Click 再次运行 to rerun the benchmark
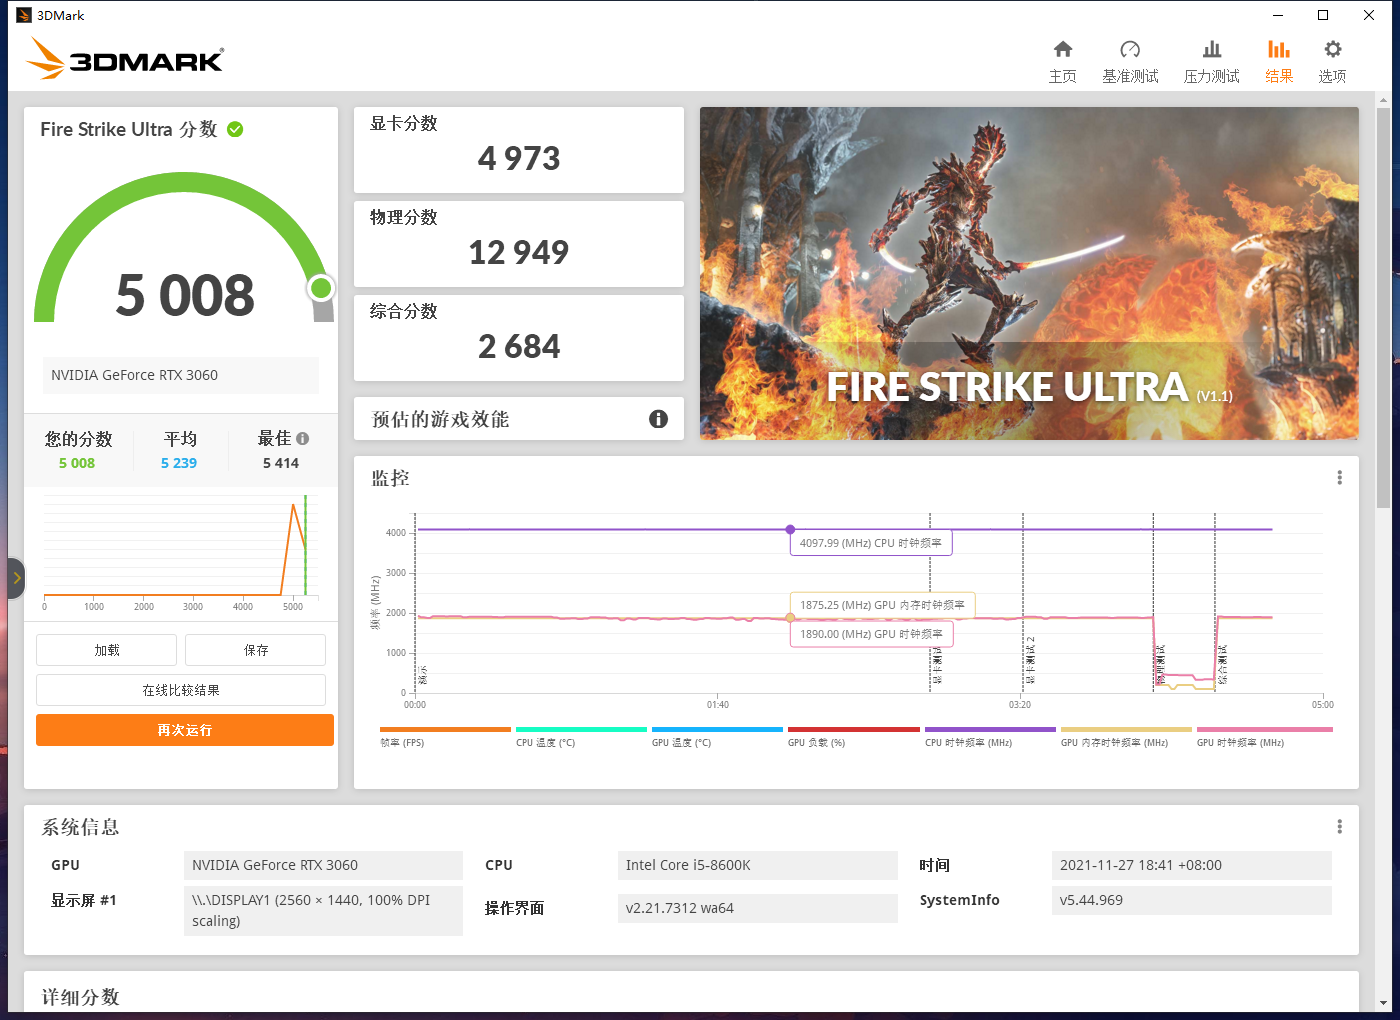Viewport: 1400px width, 1020px height. [184, 730]
